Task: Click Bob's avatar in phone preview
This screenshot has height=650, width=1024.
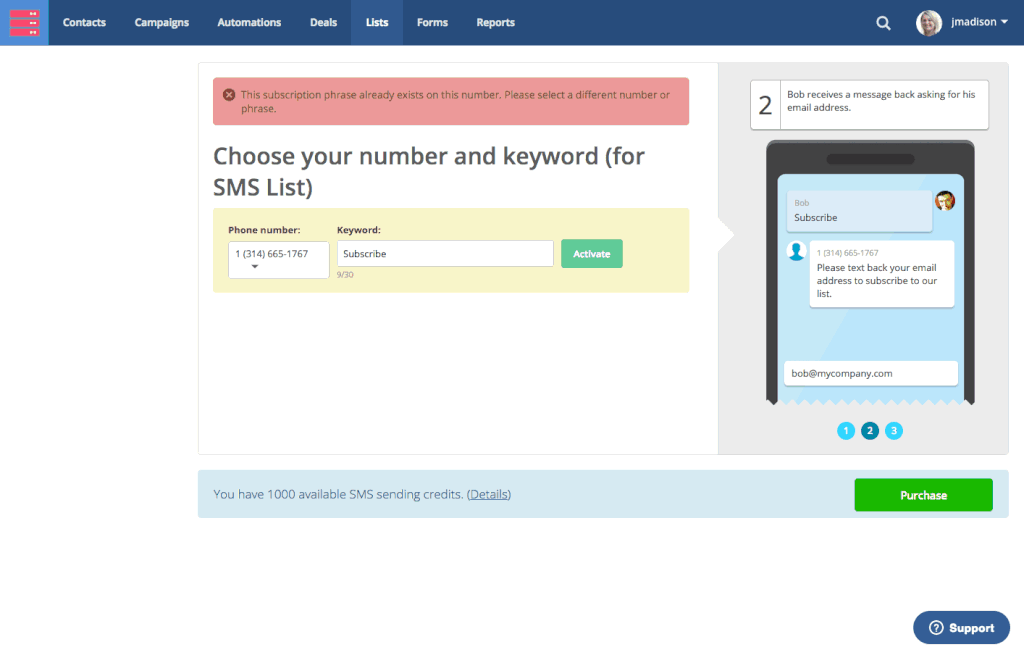Action: tap(945, 201)
